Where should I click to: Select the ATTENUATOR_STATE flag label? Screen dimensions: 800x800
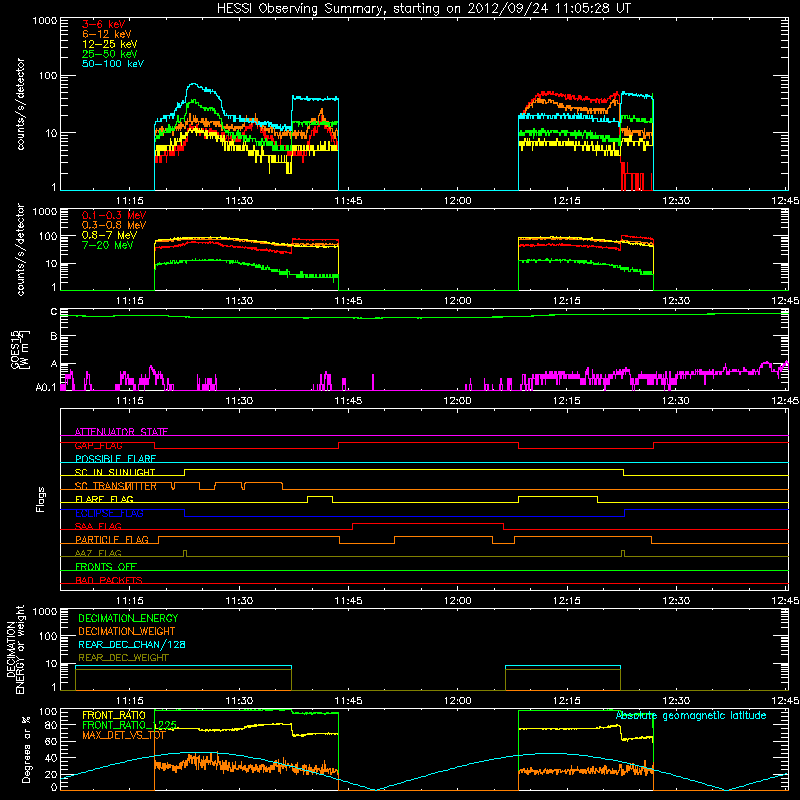pos(121,432)
